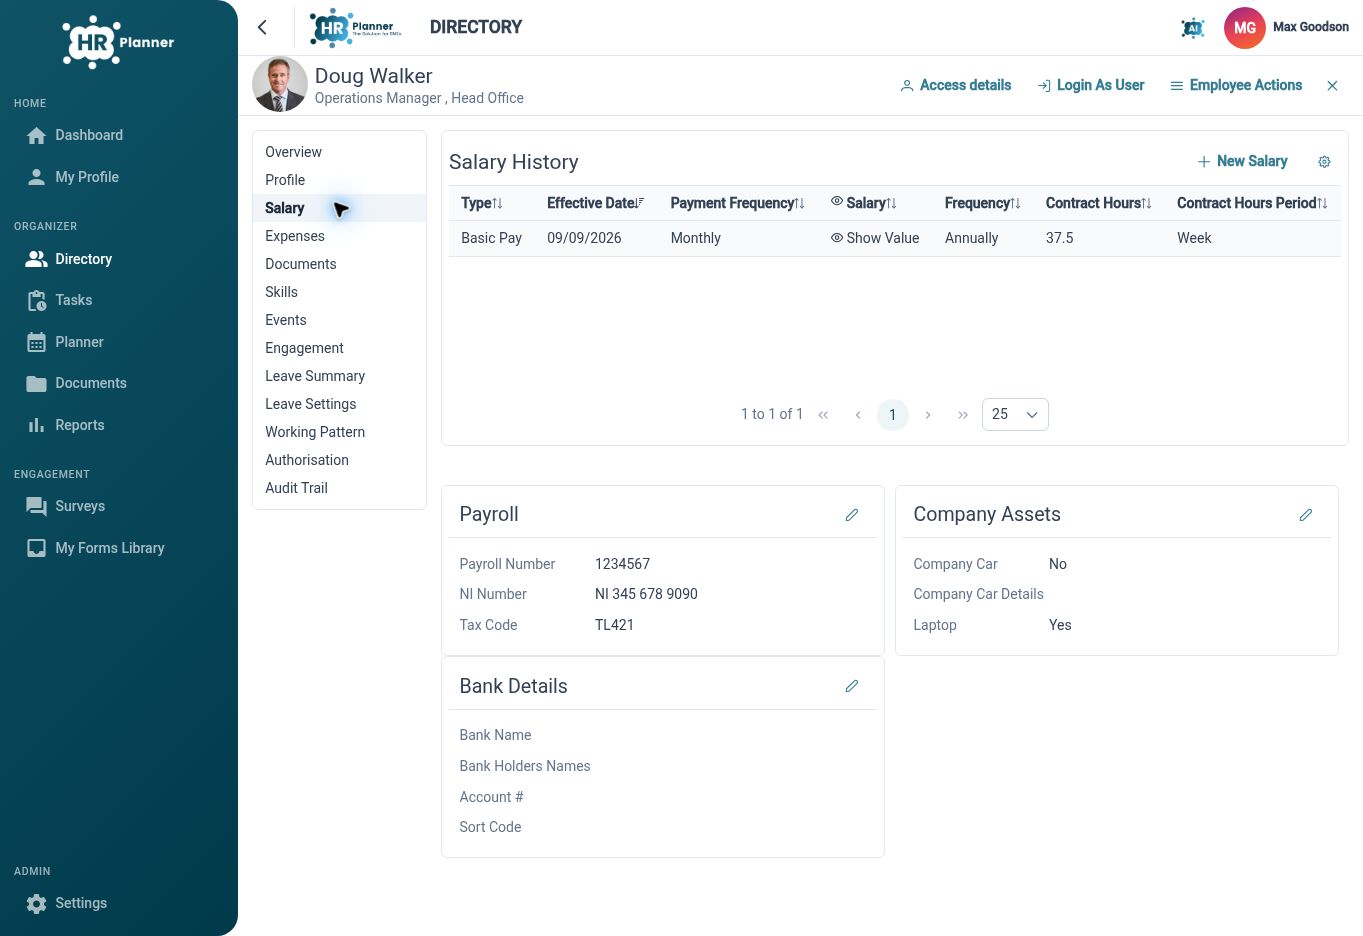Click the back arrow in the header
This screenshot has width=1363, height=936.
click(262, 28)
